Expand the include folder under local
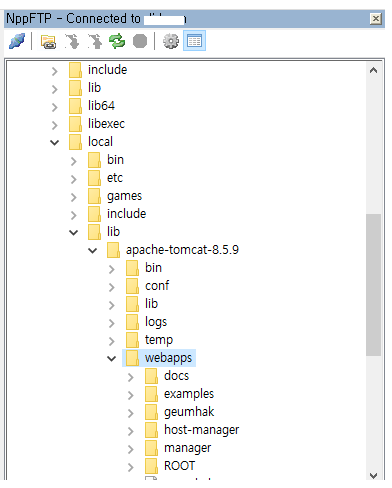 74,215
